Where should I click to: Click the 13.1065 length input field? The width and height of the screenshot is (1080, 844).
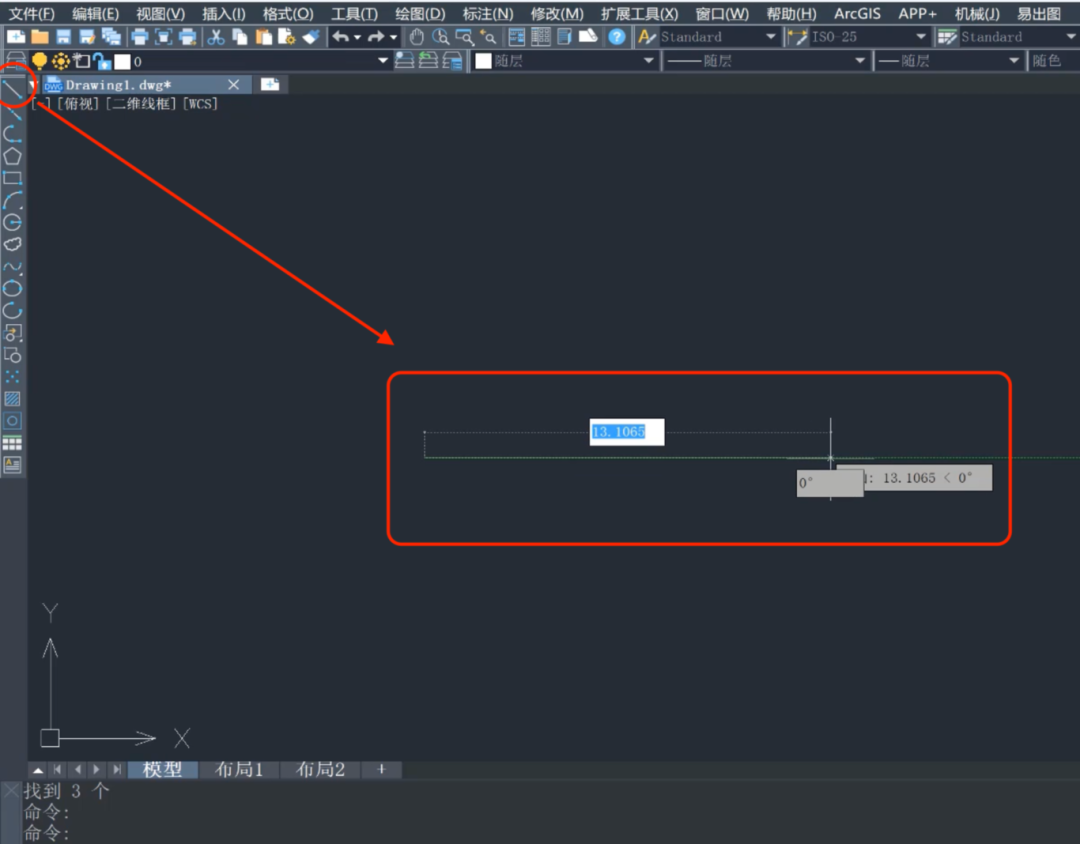626,432
